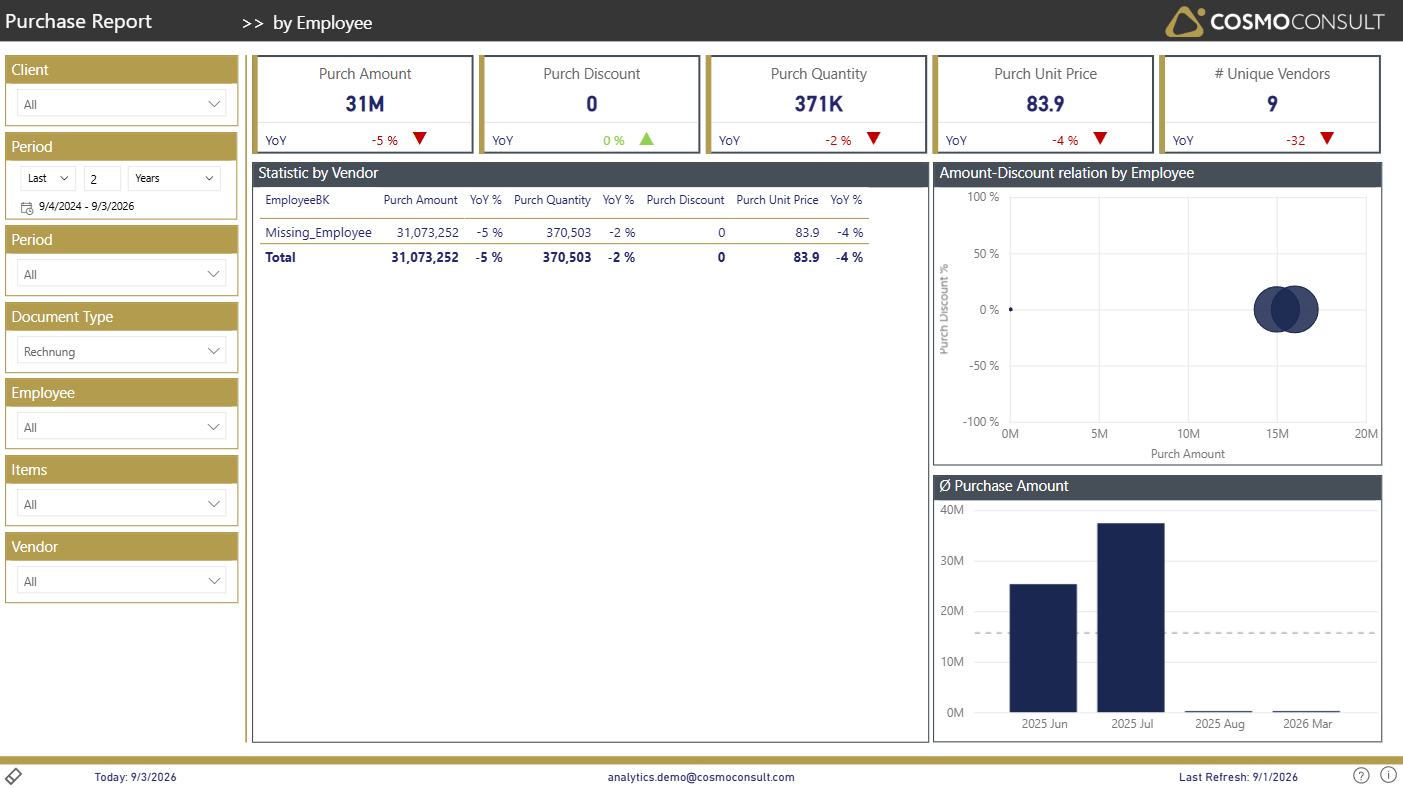Click the Purch Discount table column header
Screen dimensions: 1403x789
[686, 200]
